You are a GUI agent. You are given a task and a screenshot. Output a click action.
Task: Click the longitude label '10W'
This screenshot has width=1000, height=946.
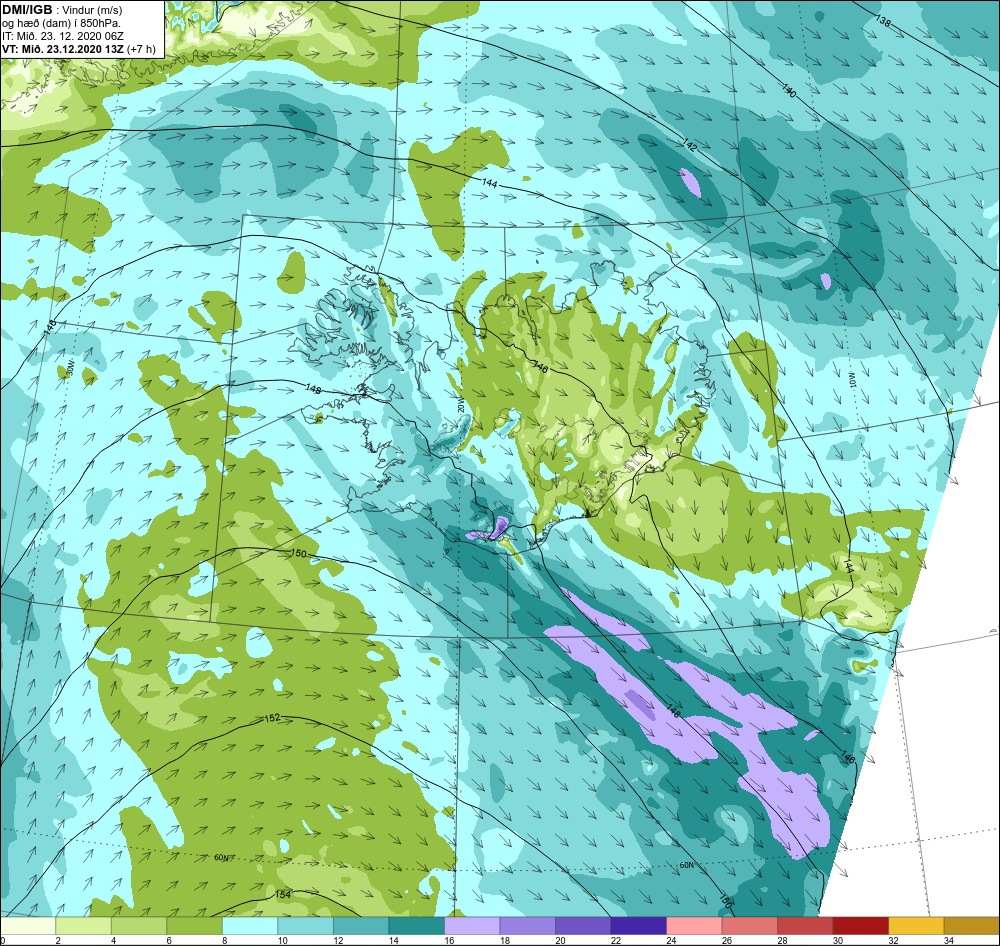coord(851,380)
